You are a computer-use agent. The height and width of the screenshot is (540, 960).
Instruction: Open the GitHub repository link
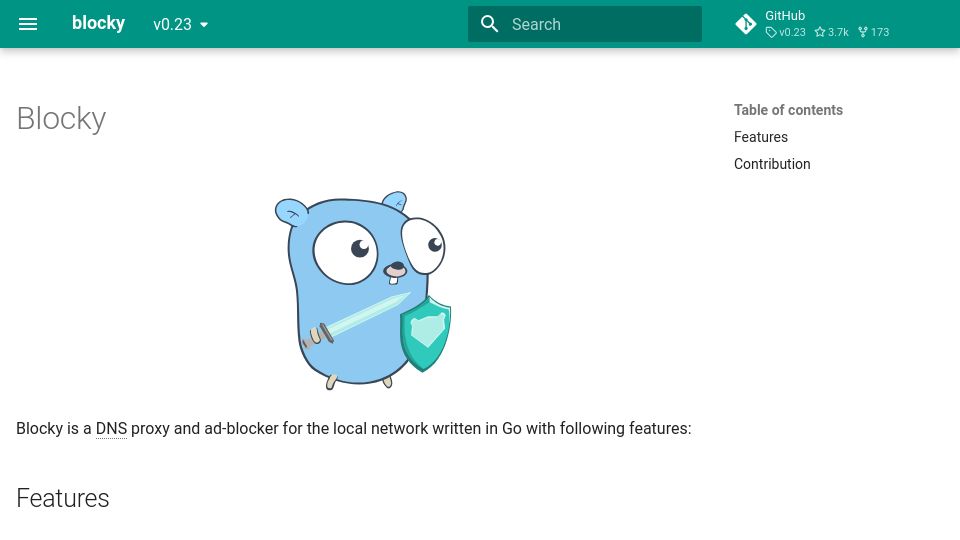tap(812, 24)
